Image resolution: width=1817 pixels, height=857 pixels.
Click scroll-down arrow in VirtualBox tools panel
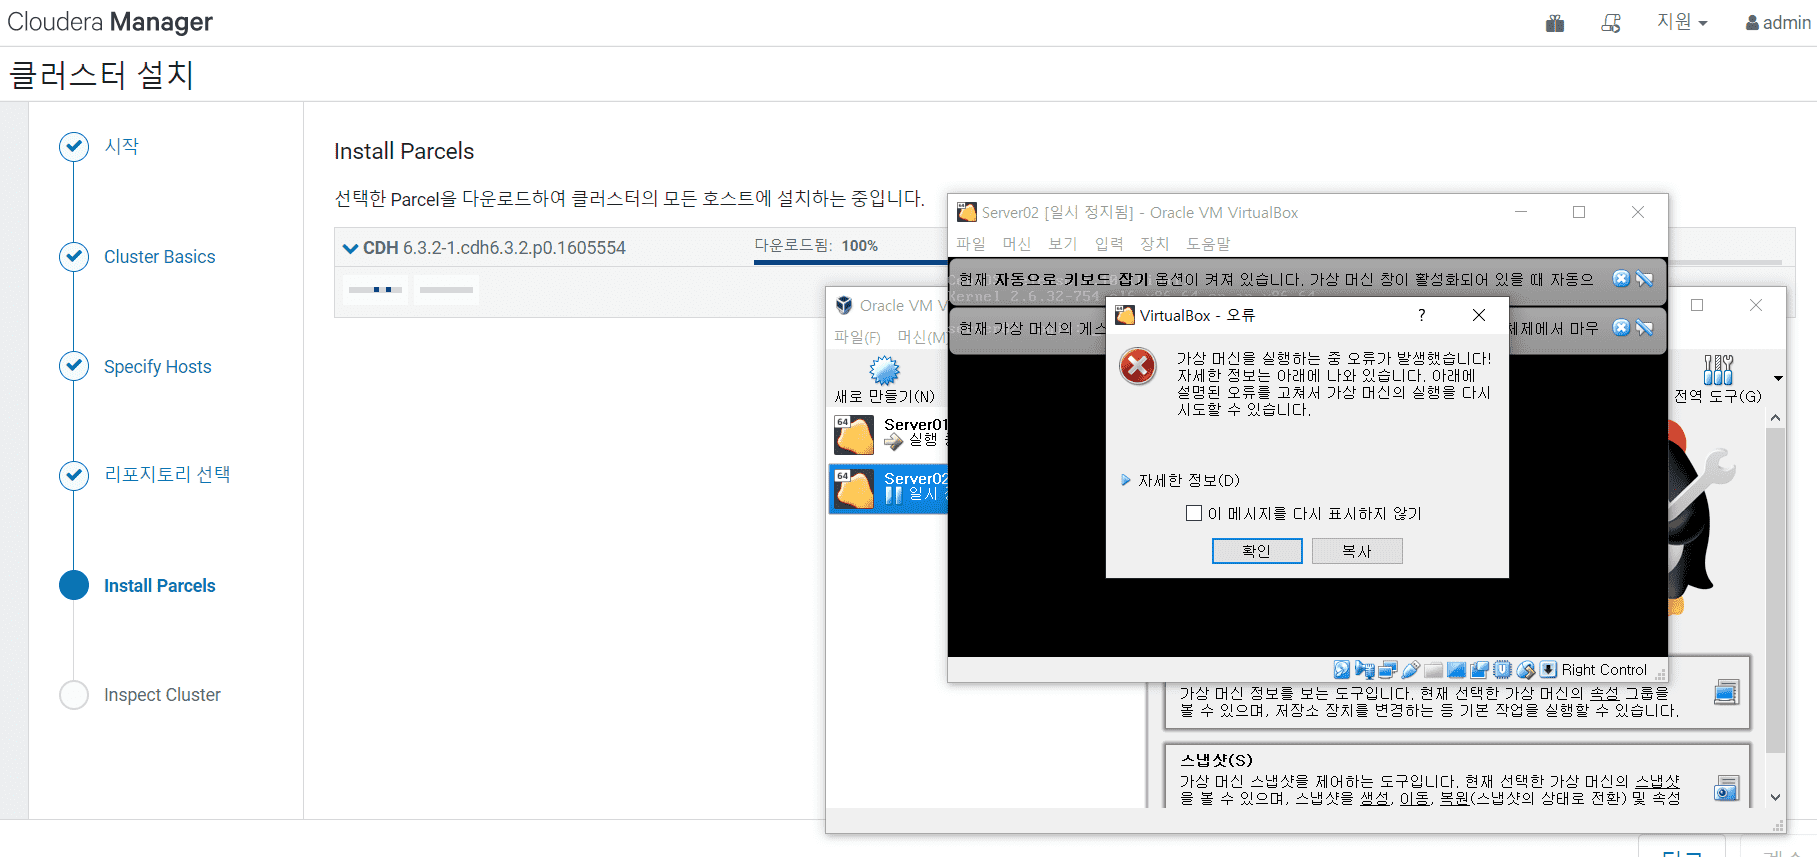point(1775,797)
